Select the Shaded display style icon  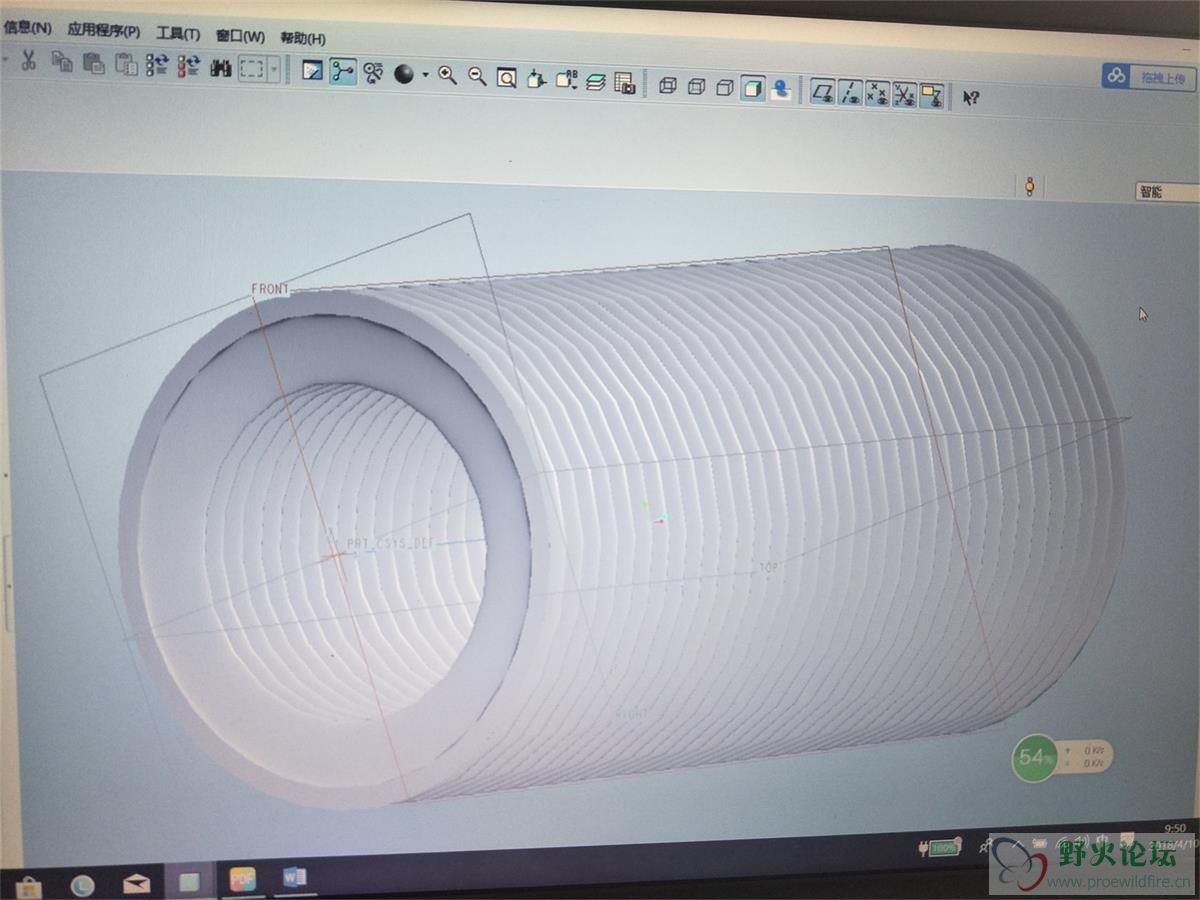753,89
